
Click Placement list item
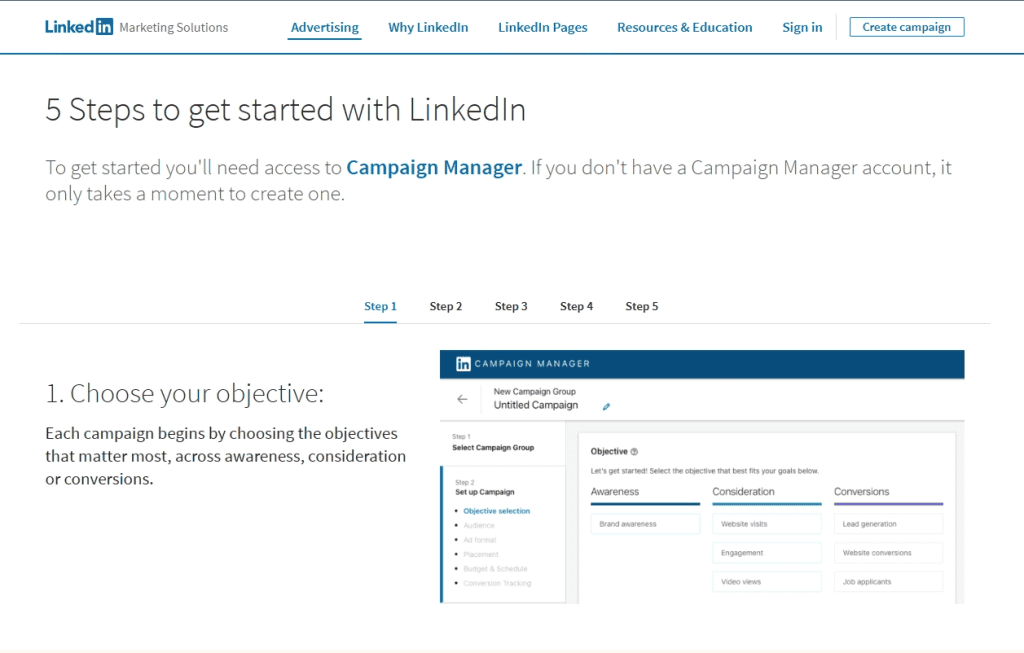tap(481, 554)
